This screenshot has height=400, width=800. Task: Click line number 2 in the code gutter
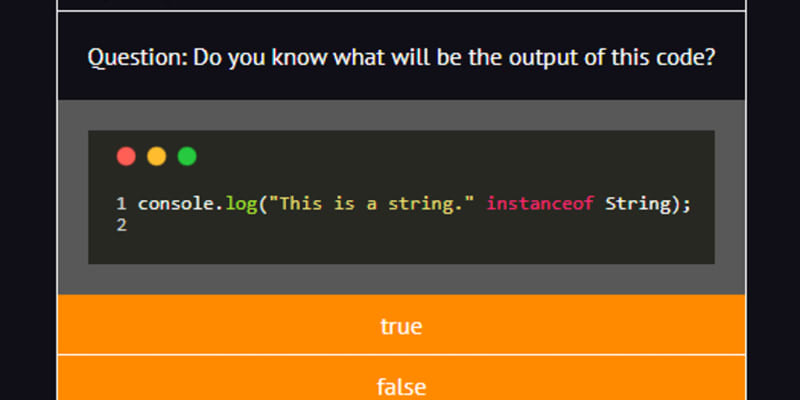[x=121, y=225]
